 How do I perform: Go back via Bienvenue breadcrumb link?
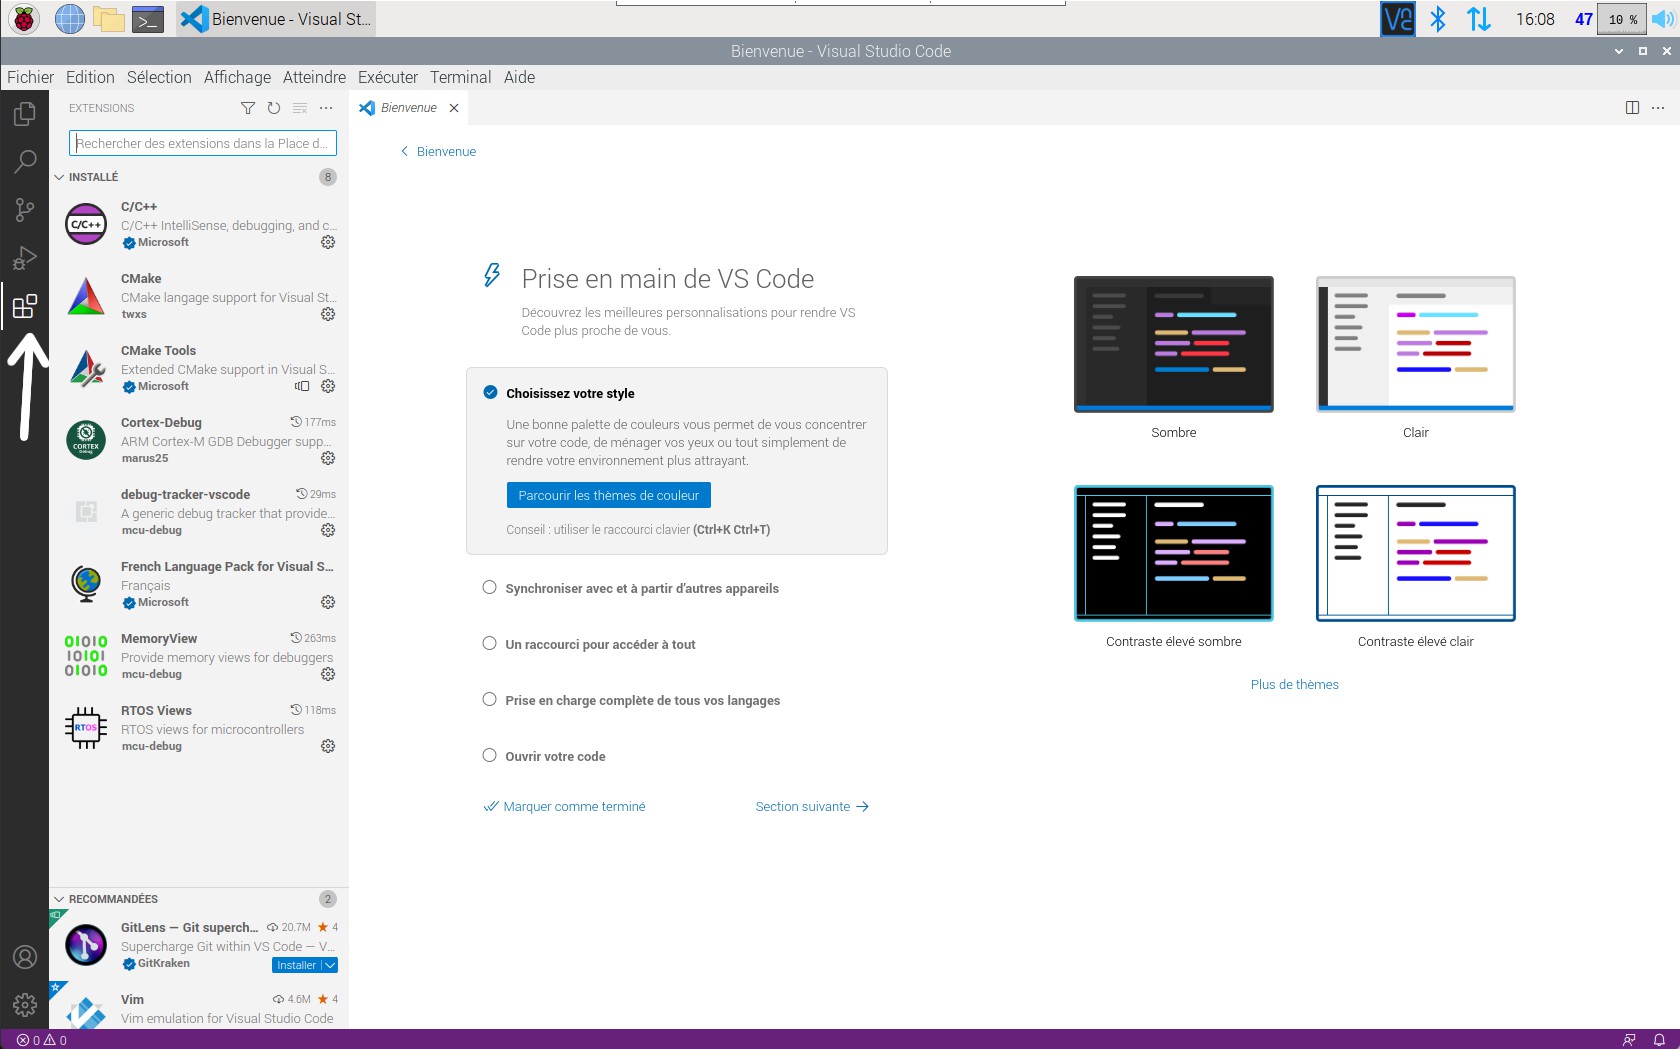pos(439,151)
